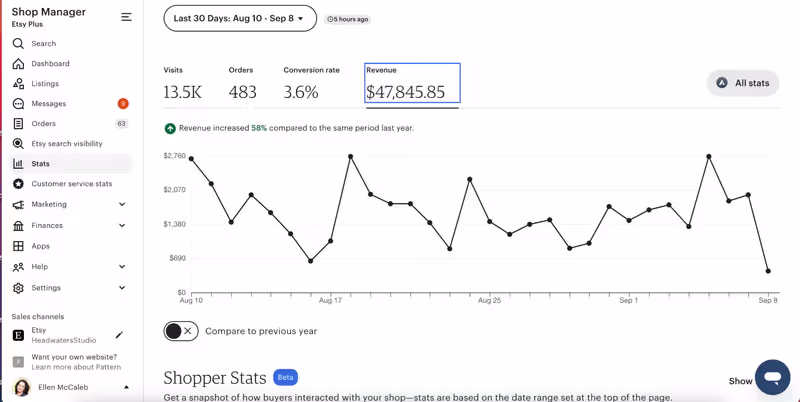The height and width of the screenshot is (402, 800).
Task: Click the All stats button
Action: 743,83
